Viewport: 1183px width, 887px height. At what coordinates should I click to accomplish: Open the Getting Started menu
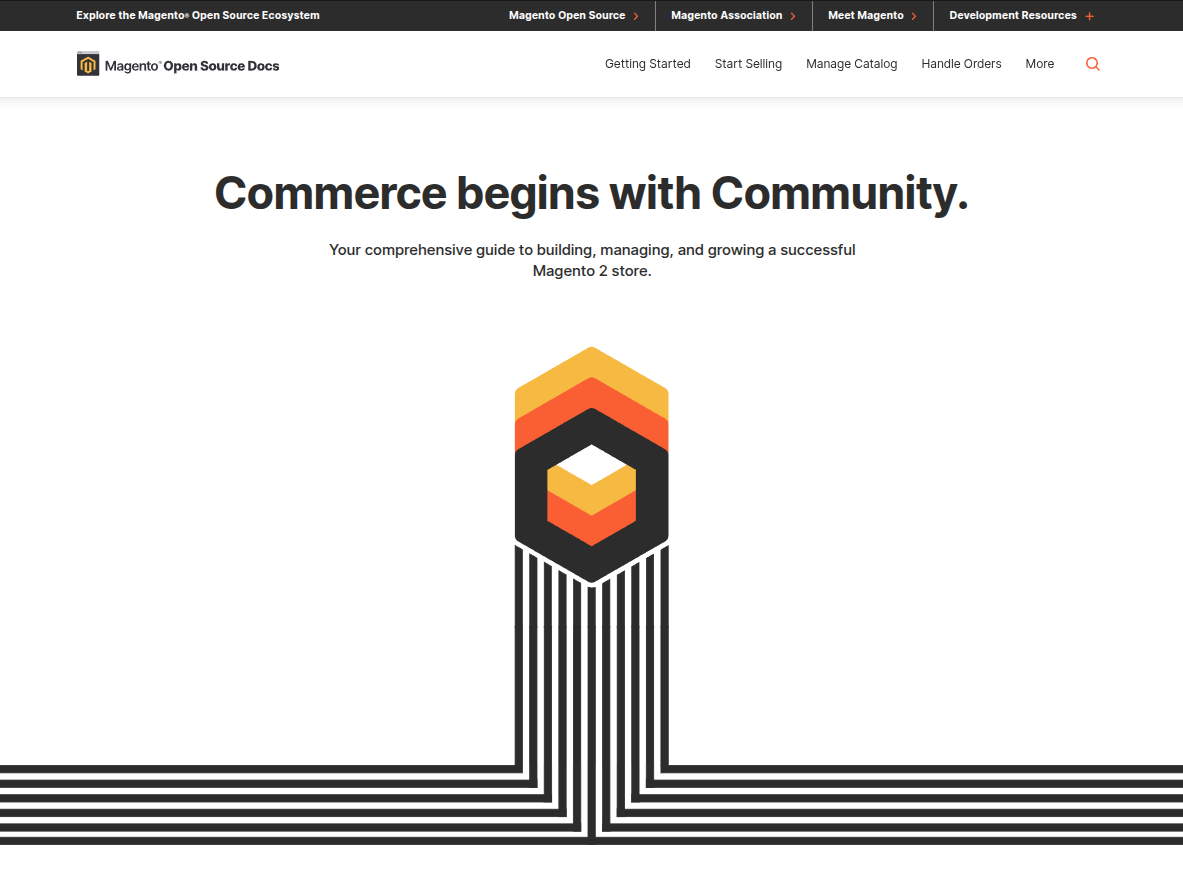point(647,64)
